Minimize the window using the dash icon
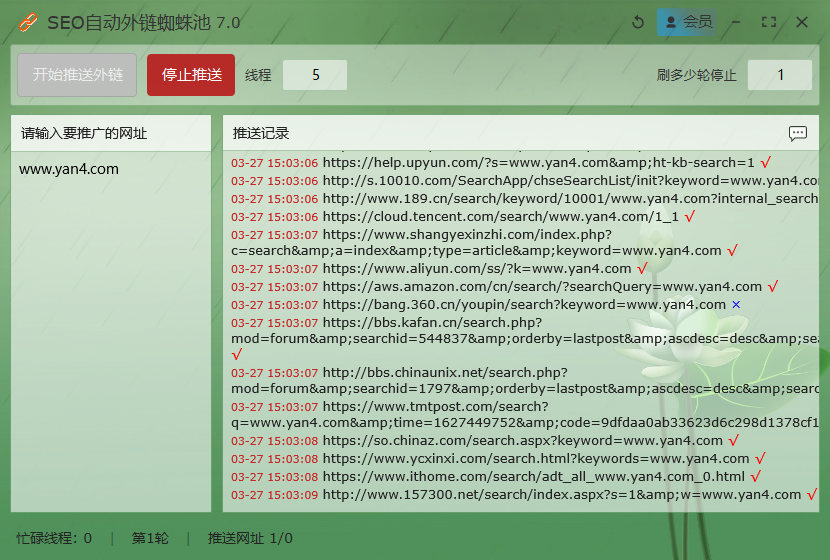This screenshot has width=830, height=560. click(736, 22)
